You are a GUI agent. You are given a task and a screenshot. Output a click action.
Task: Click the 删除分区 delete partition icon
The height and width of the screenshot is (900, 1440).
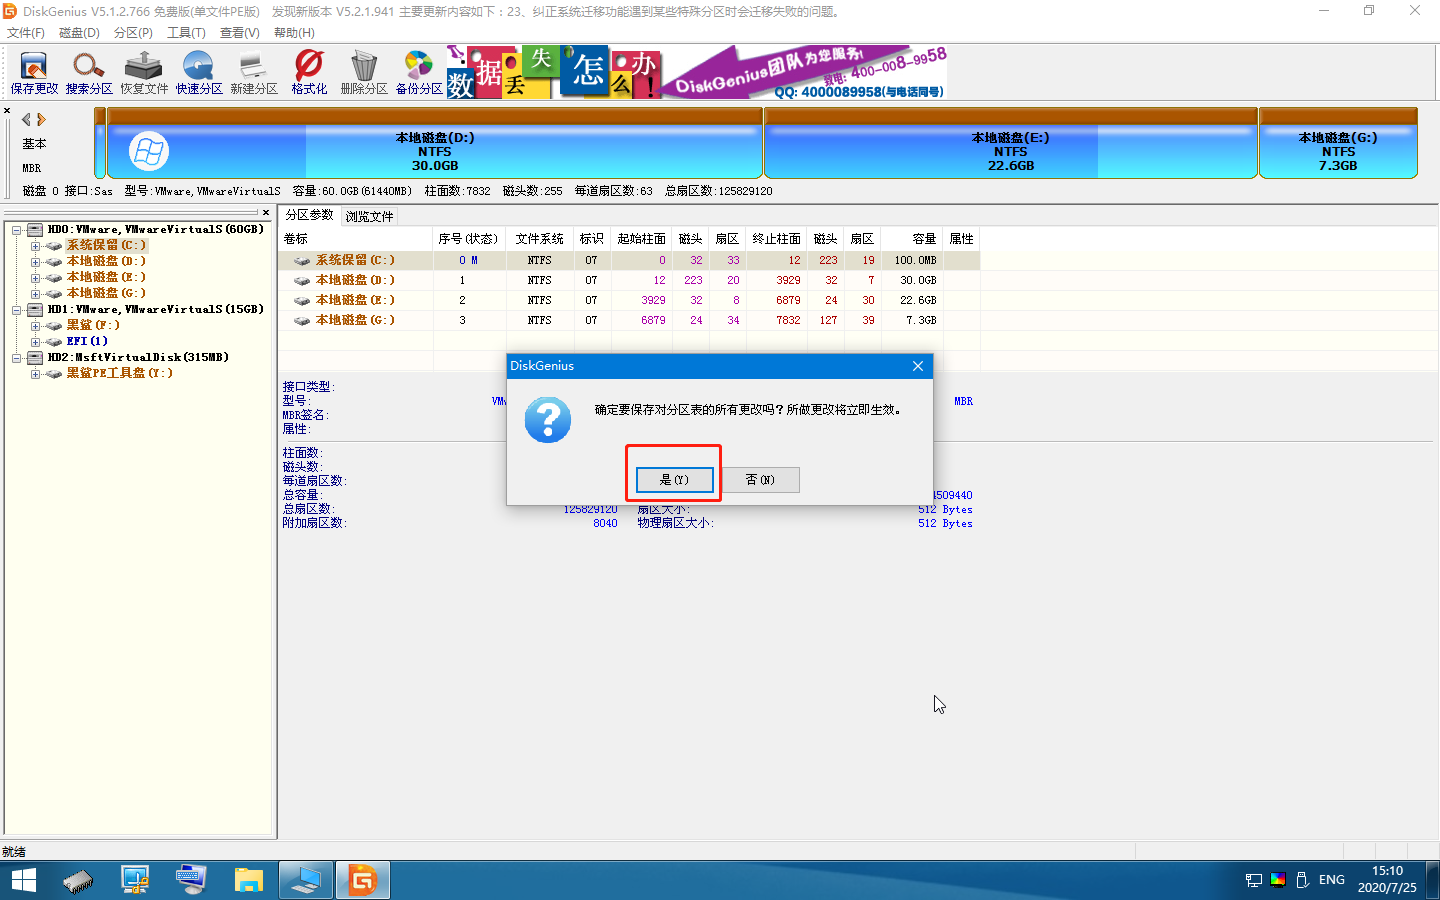364,73
